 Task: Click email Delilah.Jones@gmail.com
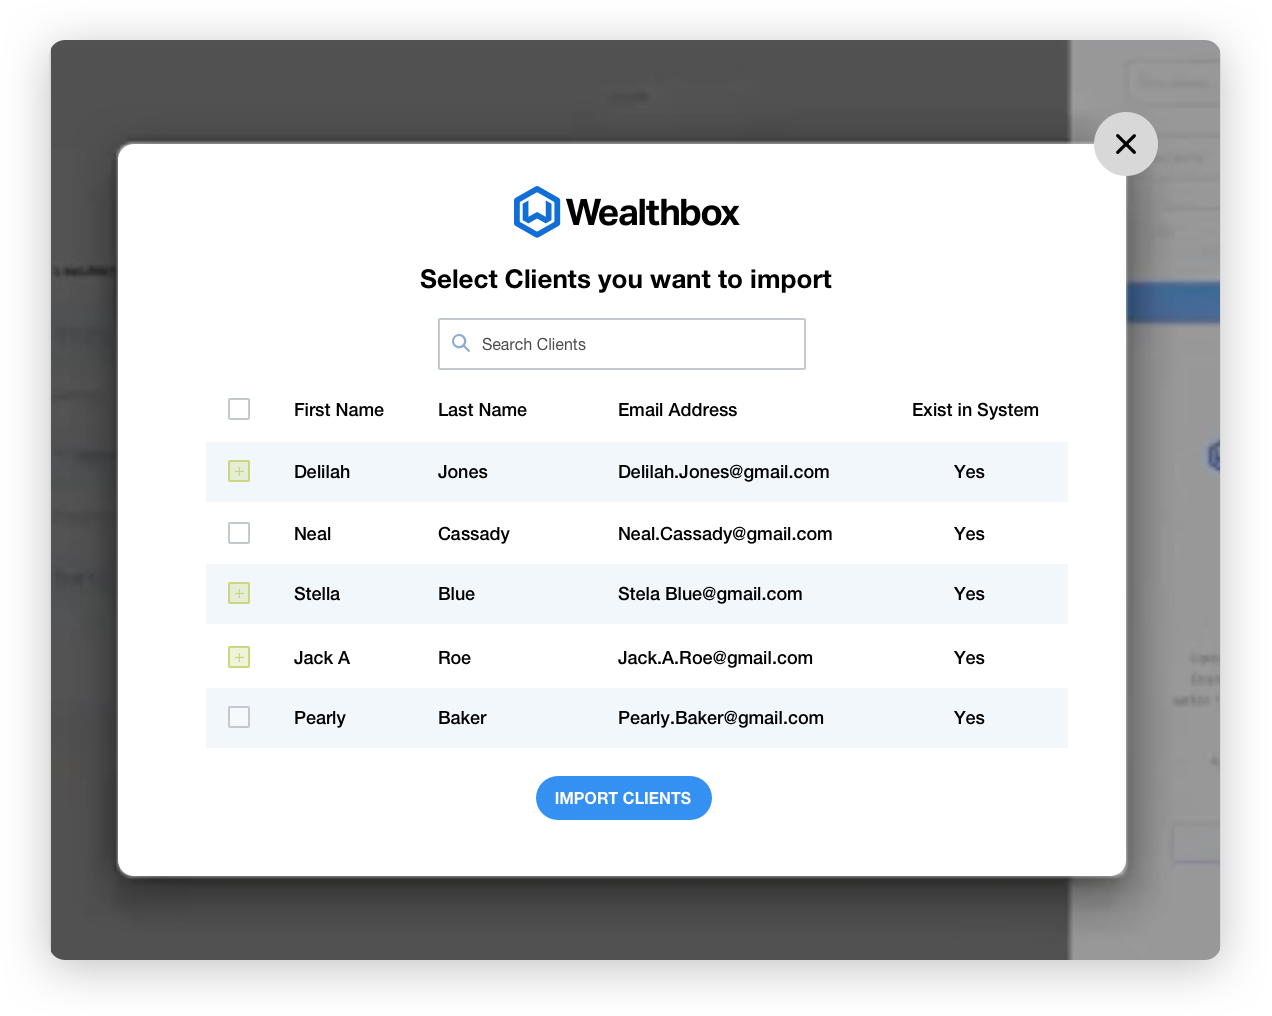coord(724,472)
